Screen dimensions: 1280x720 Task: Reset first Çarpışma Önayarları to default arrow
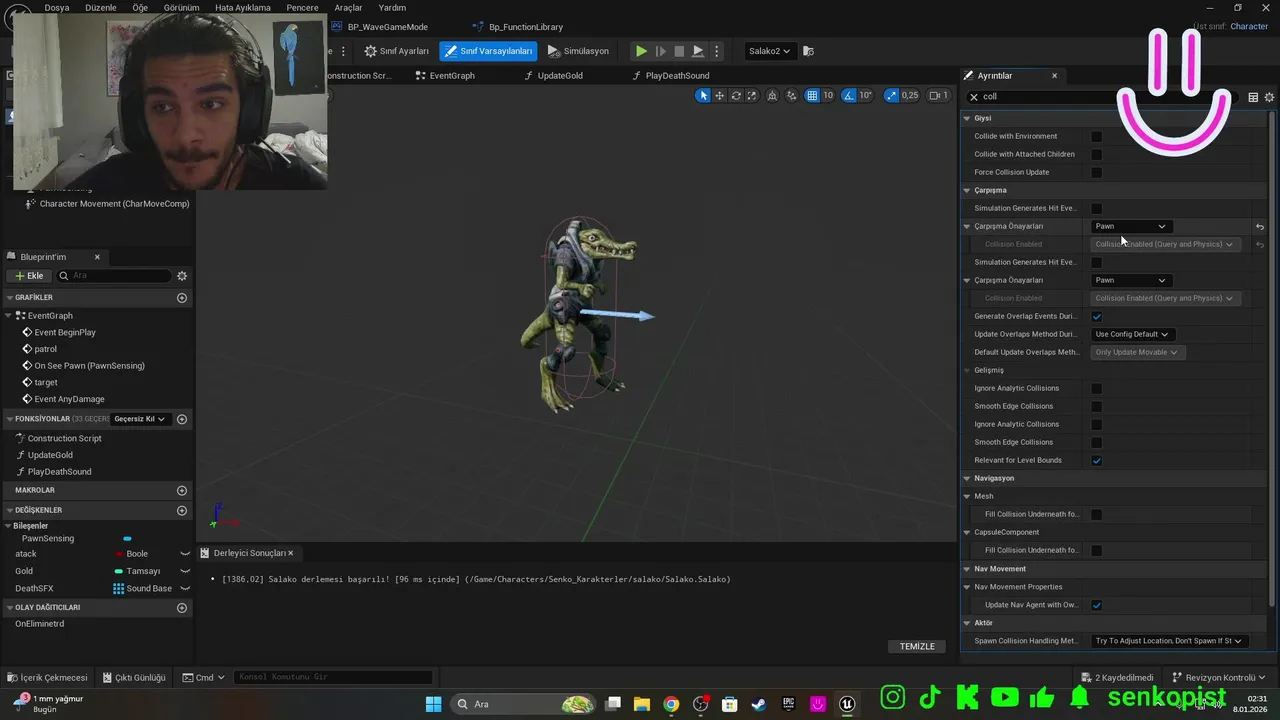(x=1260, y=227)
